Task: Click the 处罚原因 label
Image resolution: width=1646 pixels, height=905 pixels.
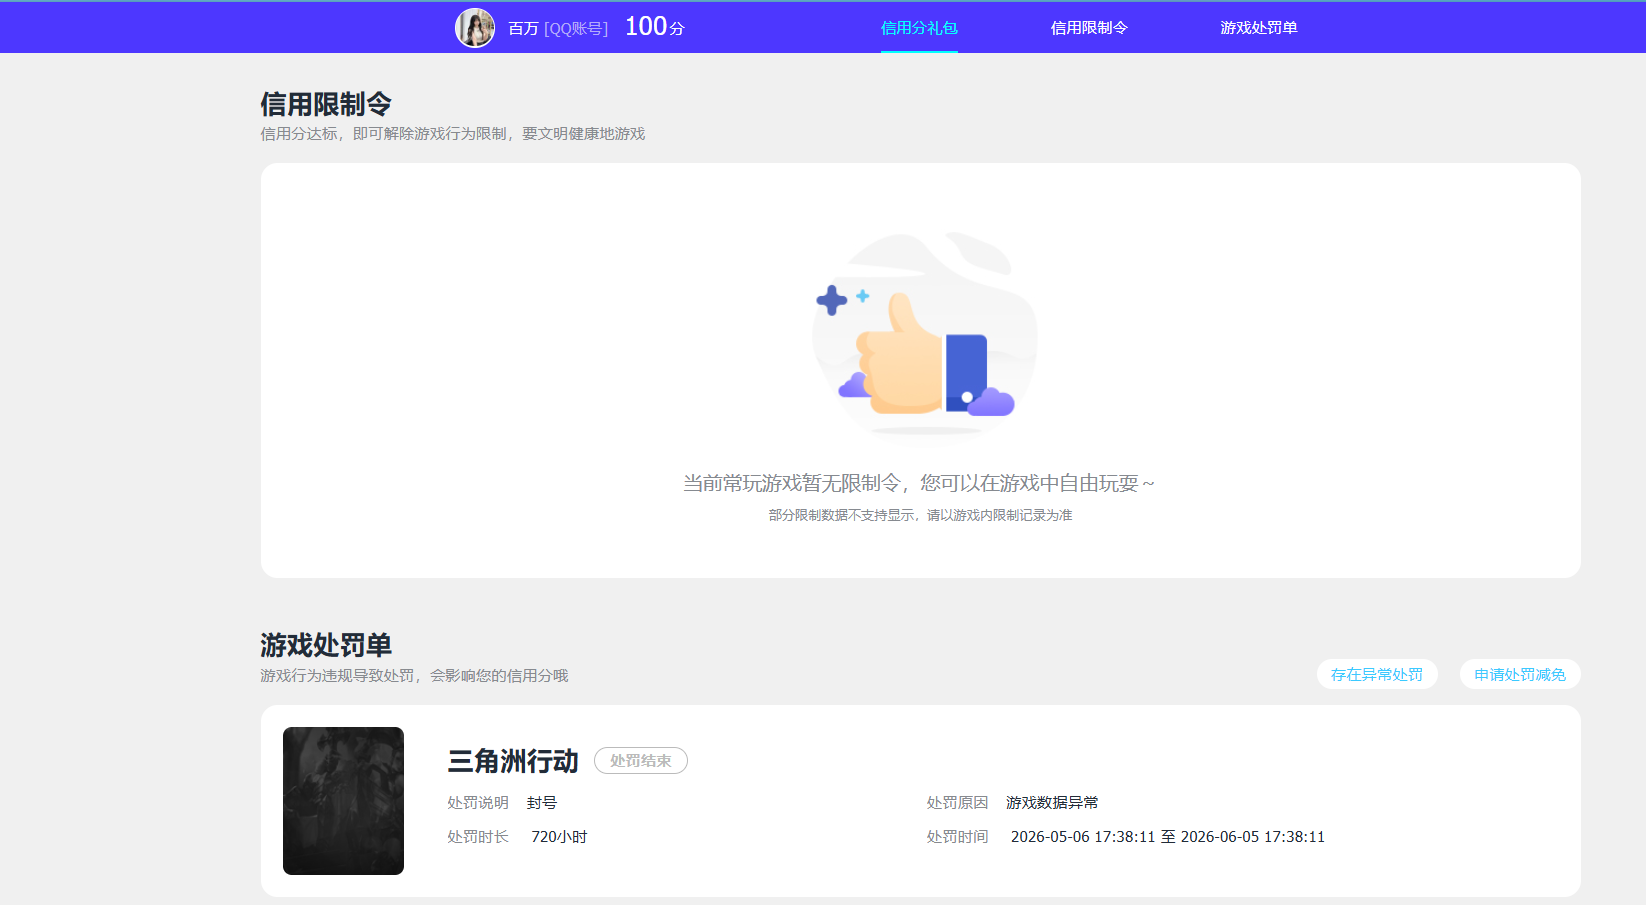Action: tap(957, 803)
